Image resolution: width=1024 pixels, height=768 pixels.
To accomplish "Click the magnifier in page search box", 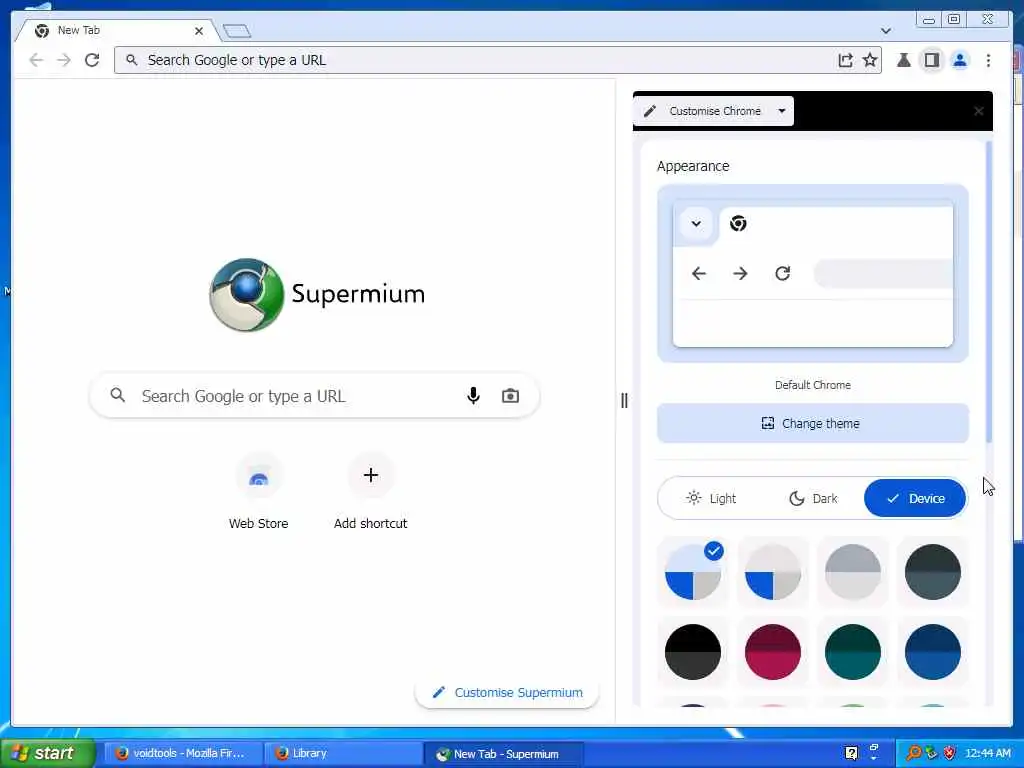I will click(x=118, y=395).
